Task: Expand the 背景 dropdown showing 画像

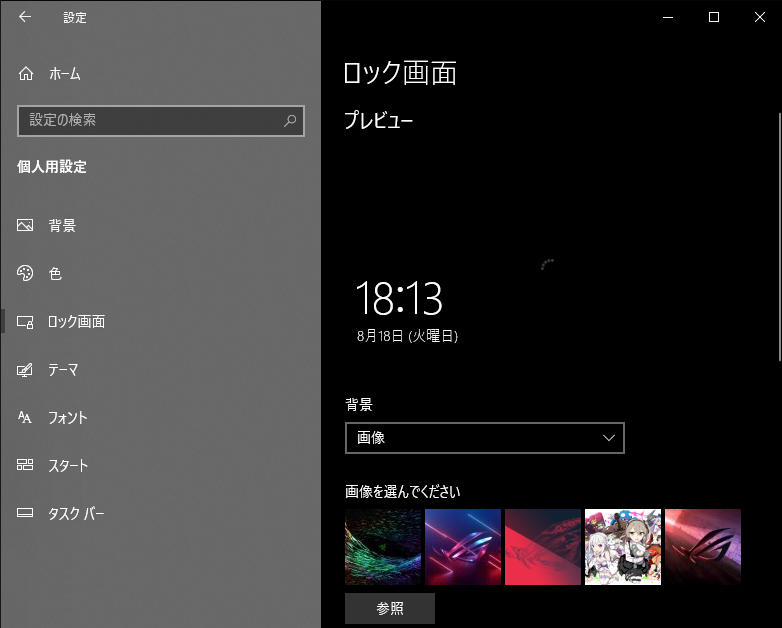Action: pyautogui.click(x=485, y=438)
